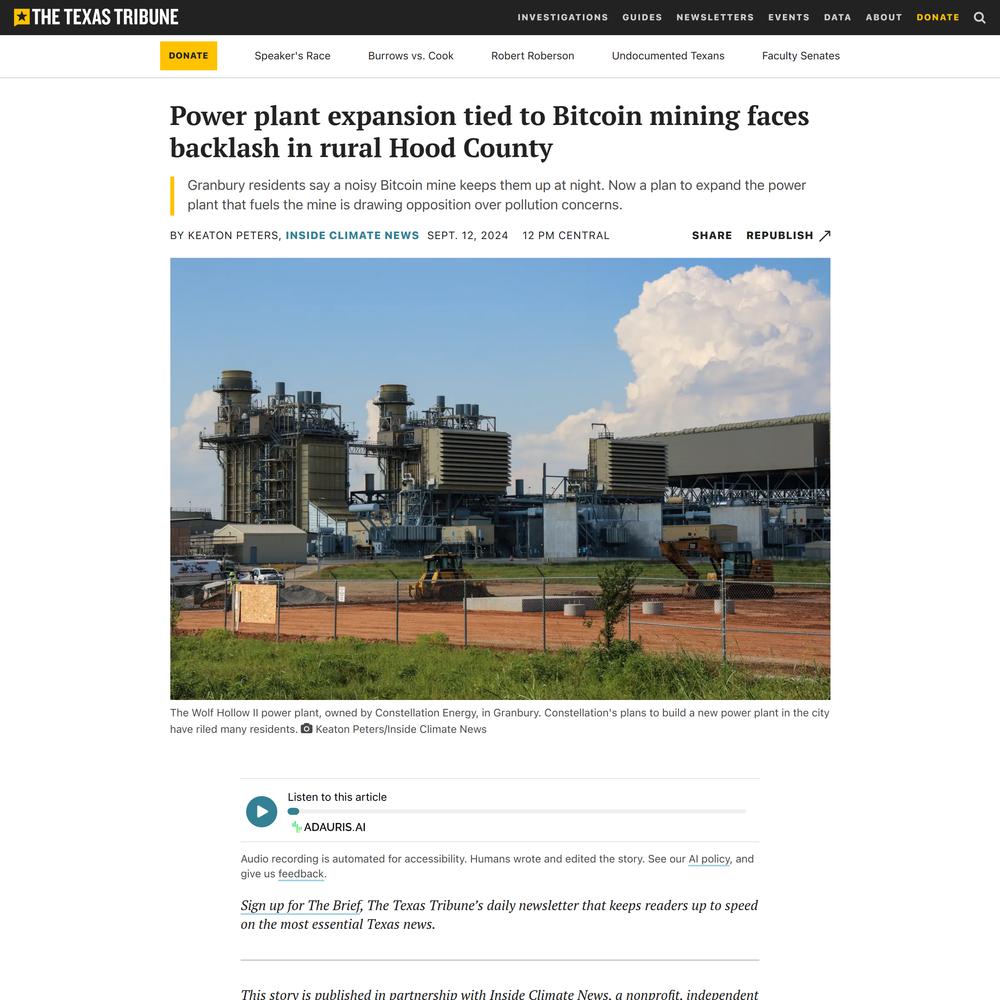Image resolution: width=1000 pixels, height=1000 pixels.
Task: Open the Burrows vs. Cook topic
Action: [411, 55]
